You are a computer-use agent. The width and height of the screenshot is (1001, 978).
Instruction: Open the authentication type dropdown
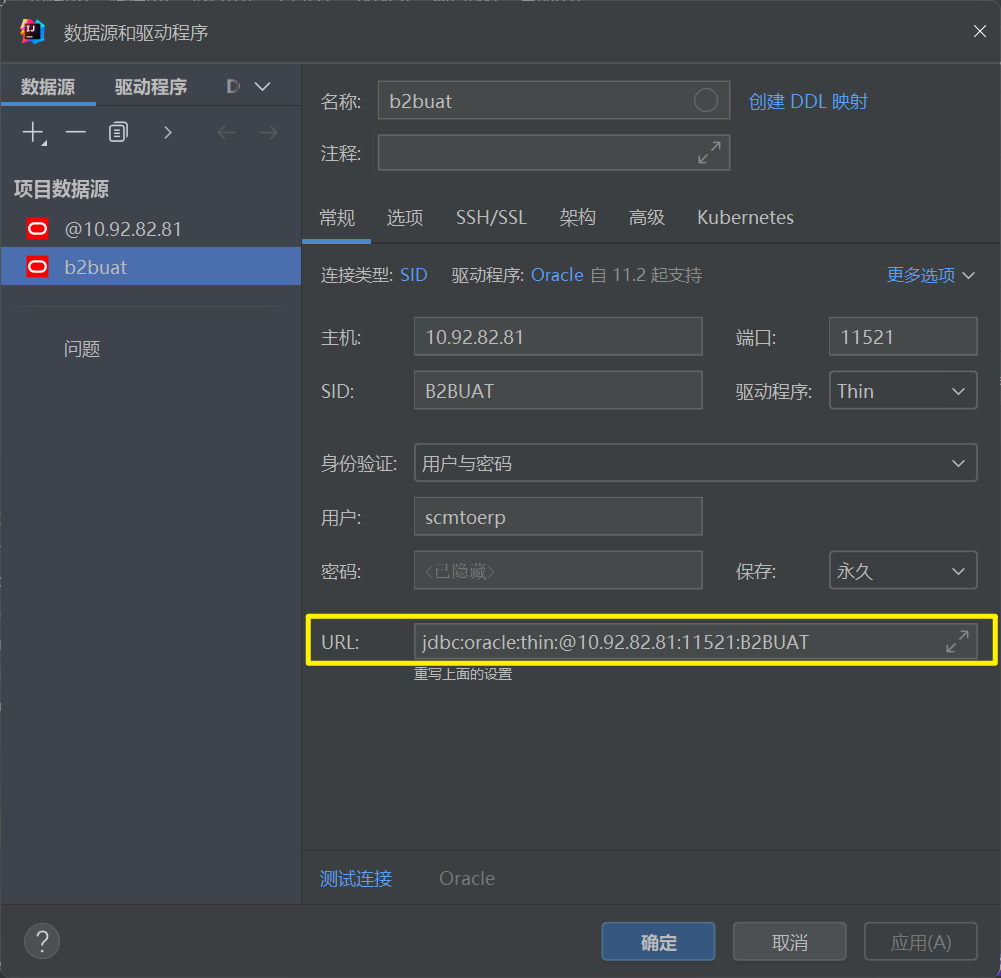click(695, 463)
